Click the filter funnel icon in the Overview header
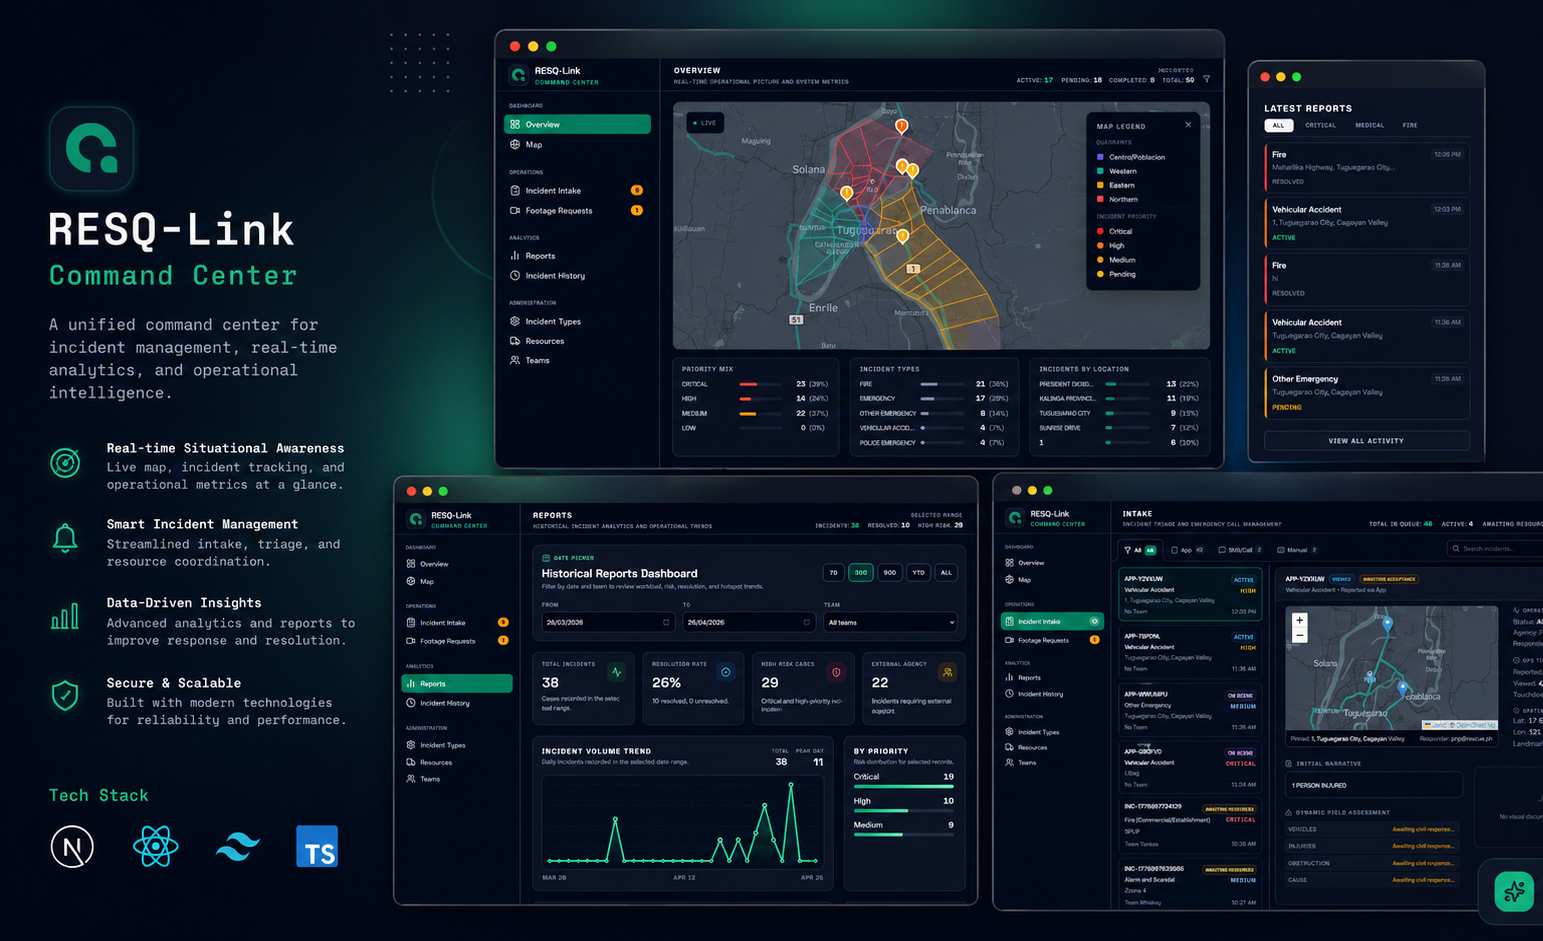The height and width of the screenshot is (941, 1543). click(1206, 79)
